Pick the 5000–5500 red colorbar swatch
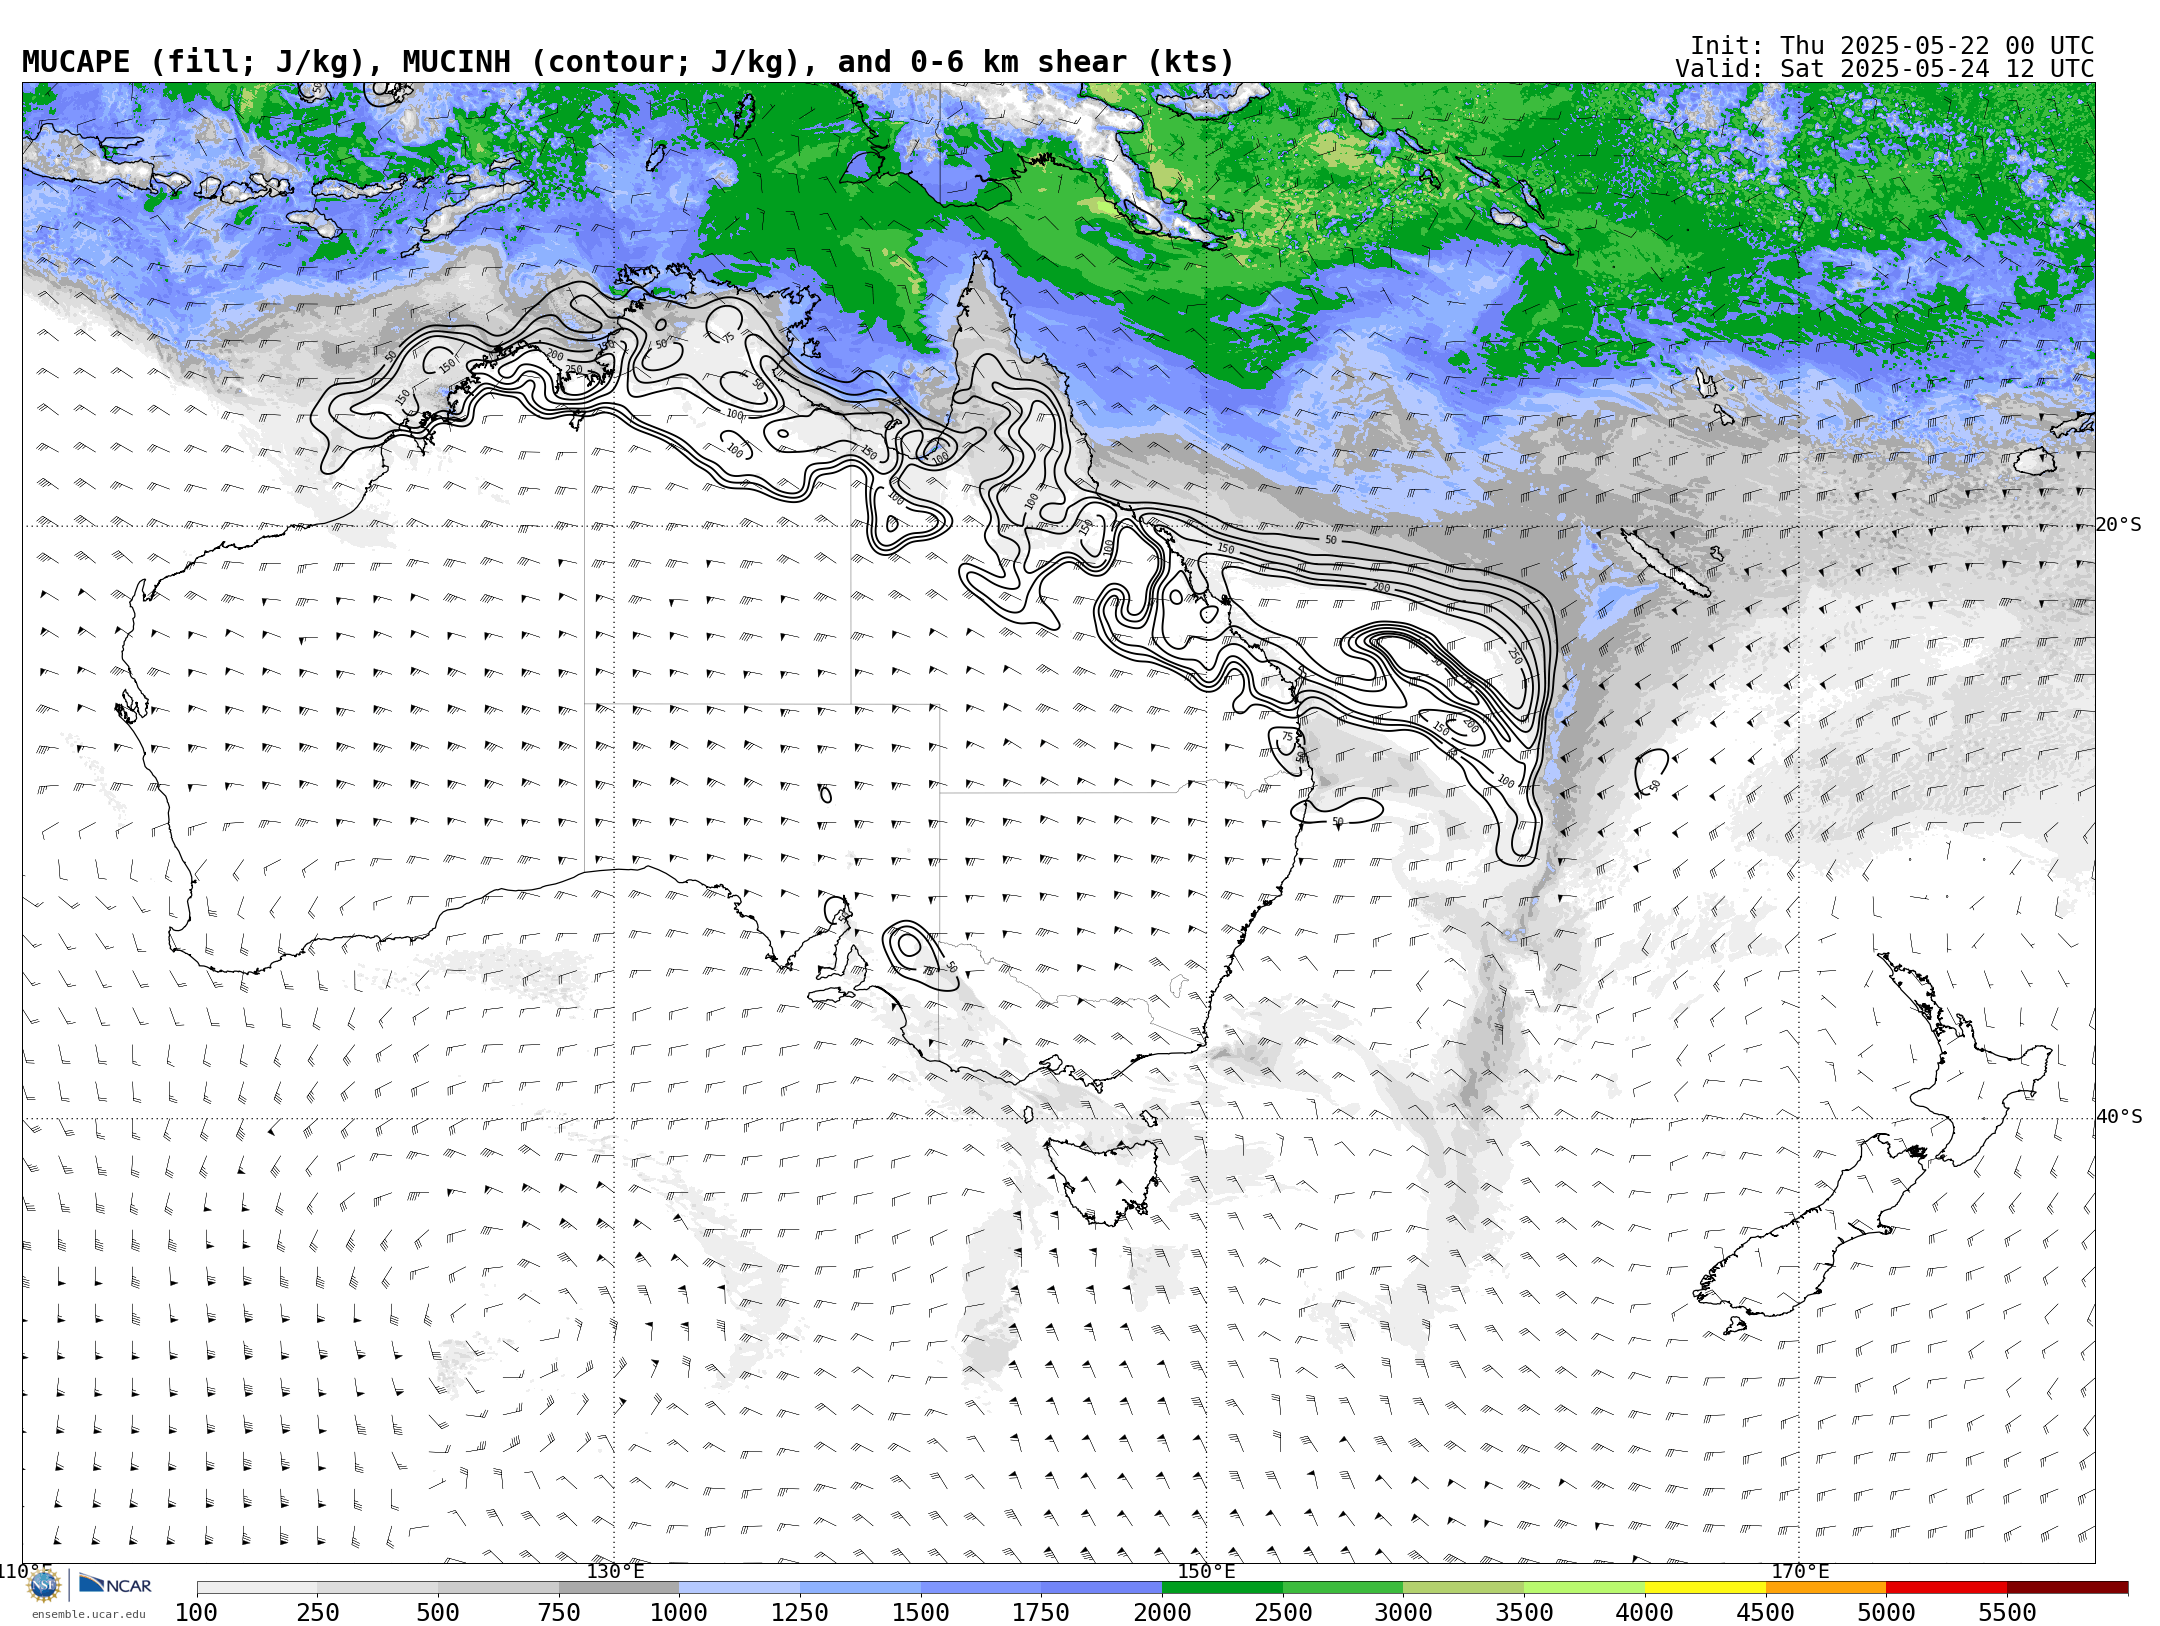2160x1626 pixels. click(x=1946, y=1588)
